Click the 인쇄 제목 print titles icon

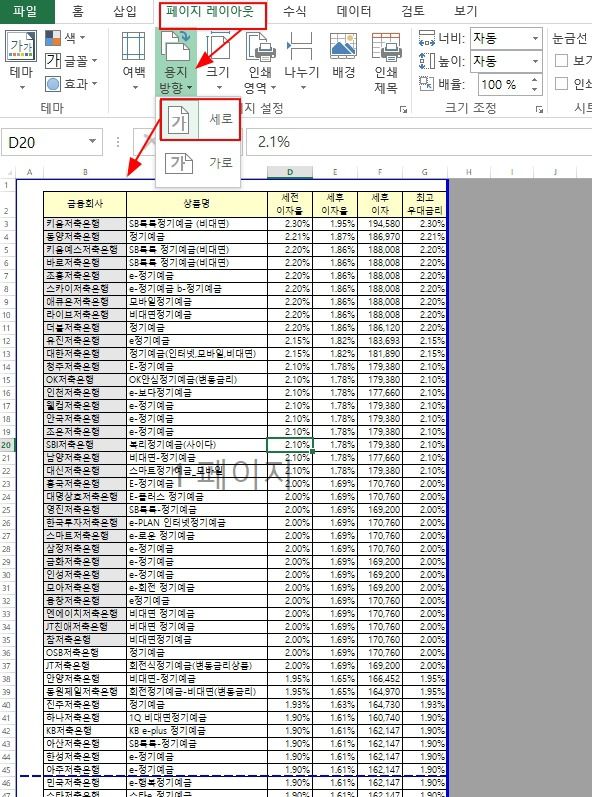coord(386,47)
